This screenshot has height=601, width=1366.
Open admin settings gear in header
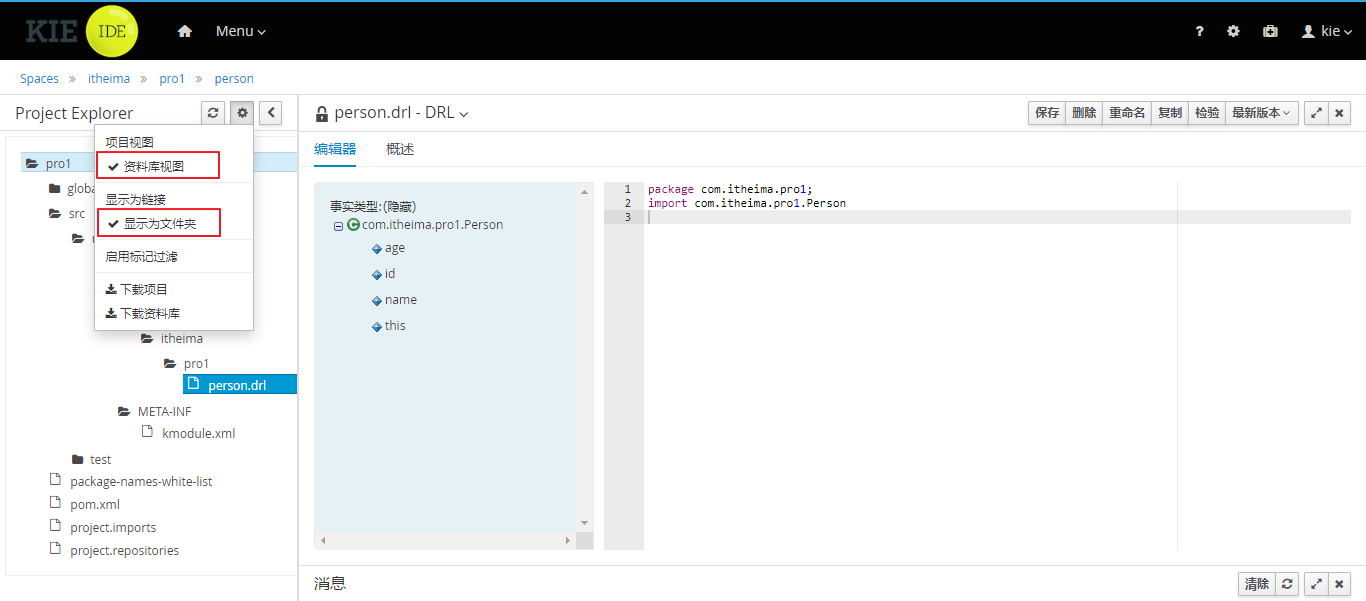coord(1233,31)
